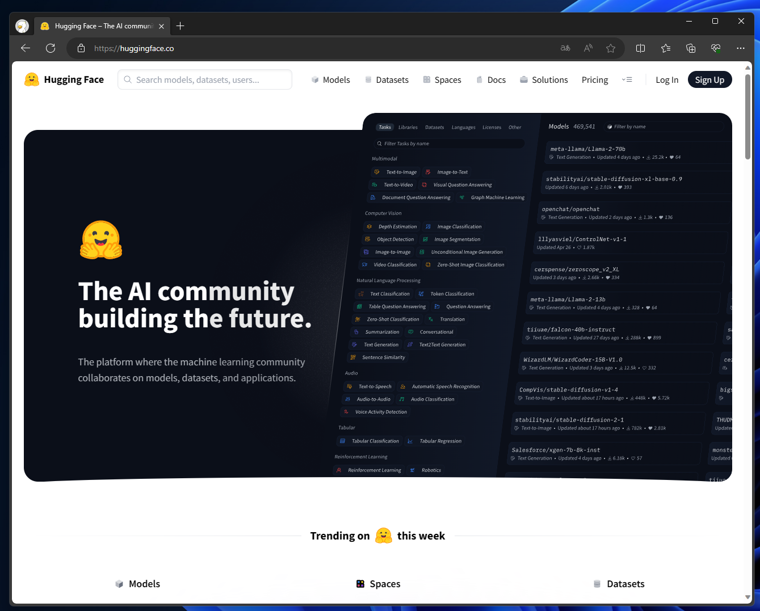Click the Hugging Face logo
The image size is (760, 611).
(64, 79)
